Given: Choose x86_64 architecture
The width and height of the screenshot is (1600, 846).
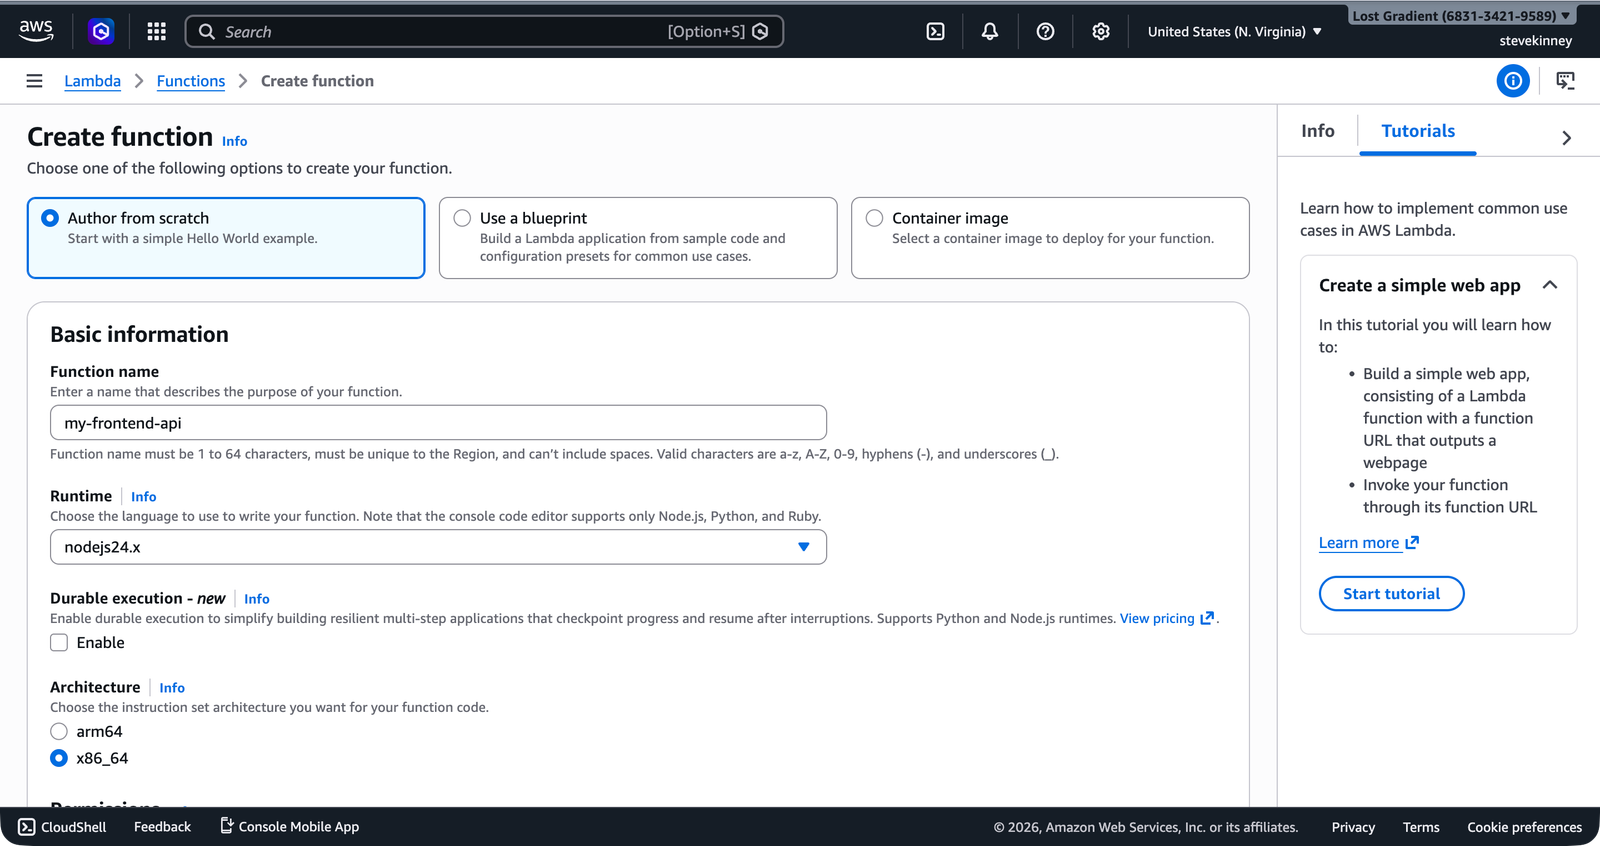Looking at the screenshot, I should (59, 758).
